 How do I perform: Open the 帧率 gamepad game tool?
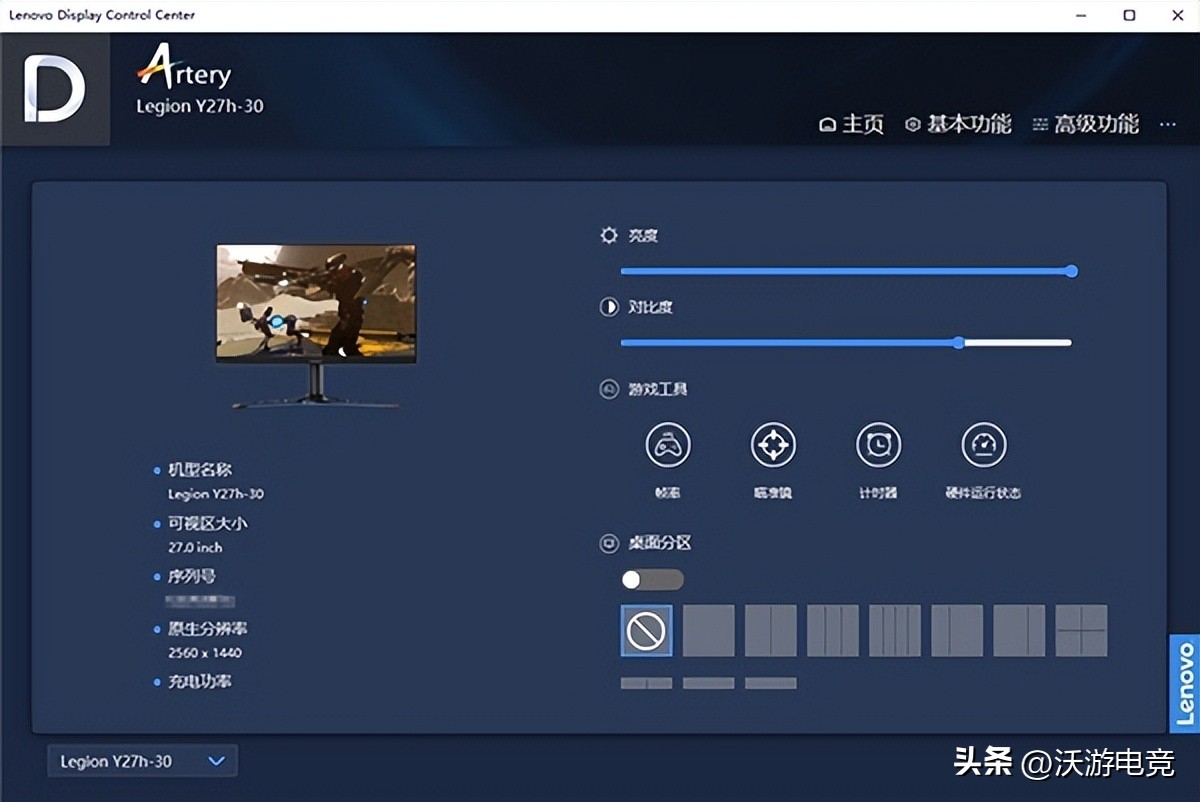[668, 445]
